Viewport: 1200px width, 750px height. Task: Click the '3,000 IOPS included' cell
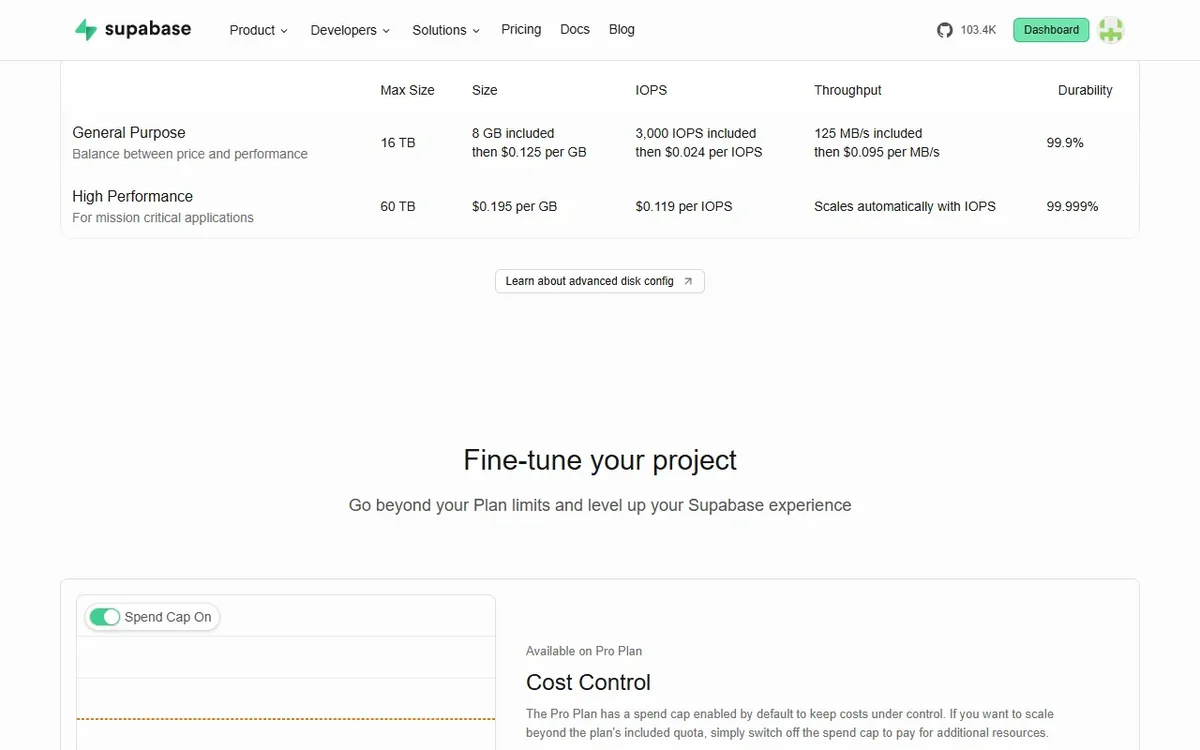click(696, 133)
